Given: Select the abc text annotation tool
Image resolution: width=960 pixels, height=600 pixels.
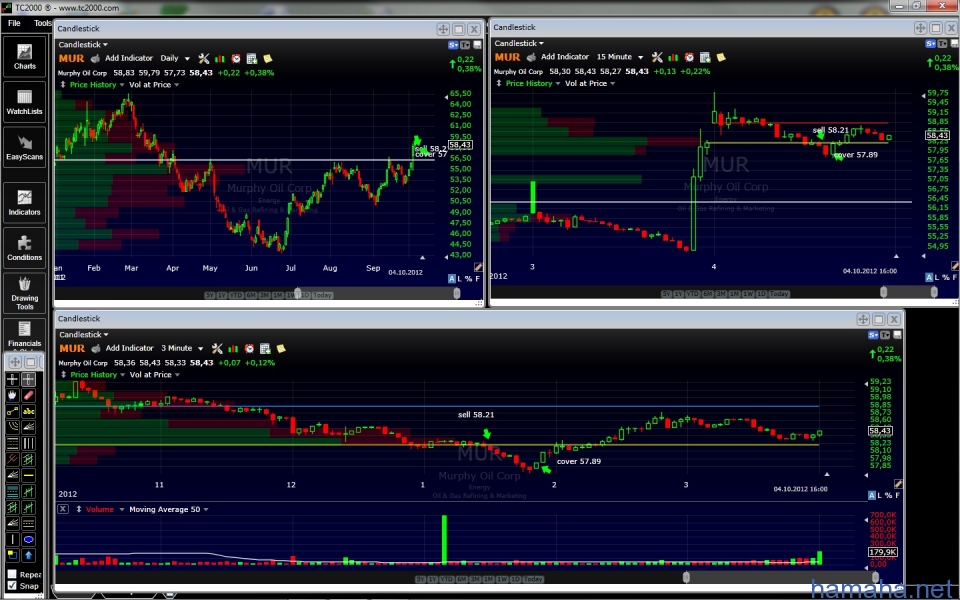Looking at the screenshot, I should [x=29, y=411].
